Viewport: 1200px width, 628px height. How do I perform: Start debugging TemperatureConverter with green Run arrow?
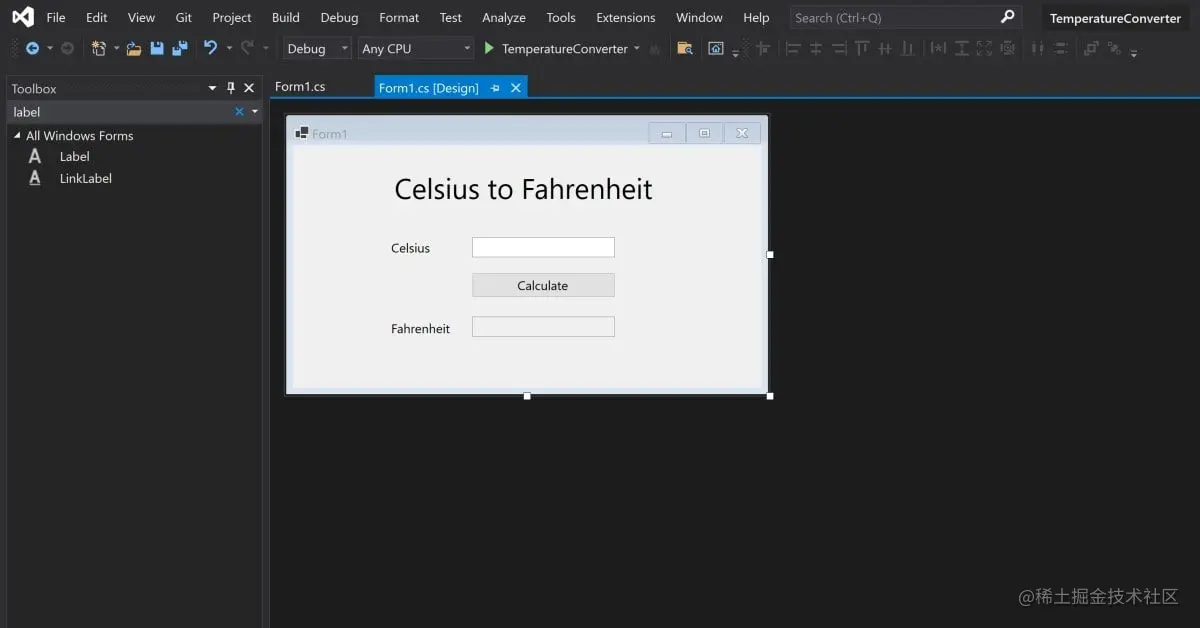(488, 48)
